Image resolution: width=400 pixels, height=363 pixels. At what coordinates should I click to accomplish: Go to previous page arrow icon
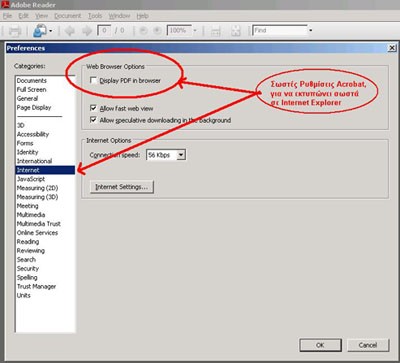tap(70, 31)
